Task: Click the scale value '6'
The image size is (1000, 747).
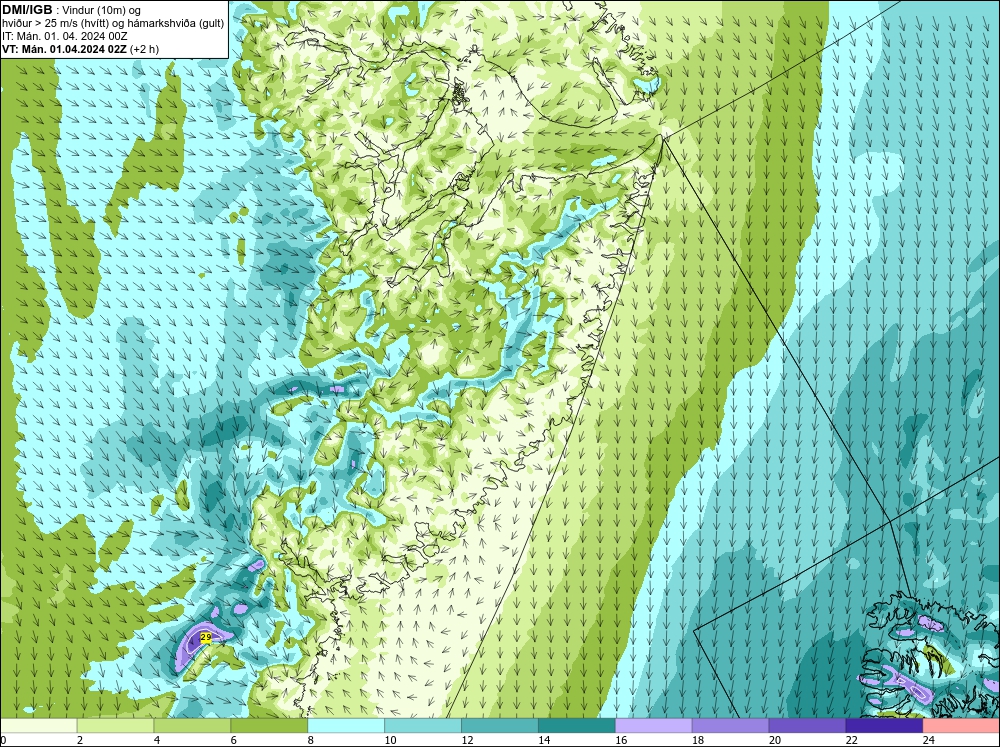Action: (x=233, y=740)
